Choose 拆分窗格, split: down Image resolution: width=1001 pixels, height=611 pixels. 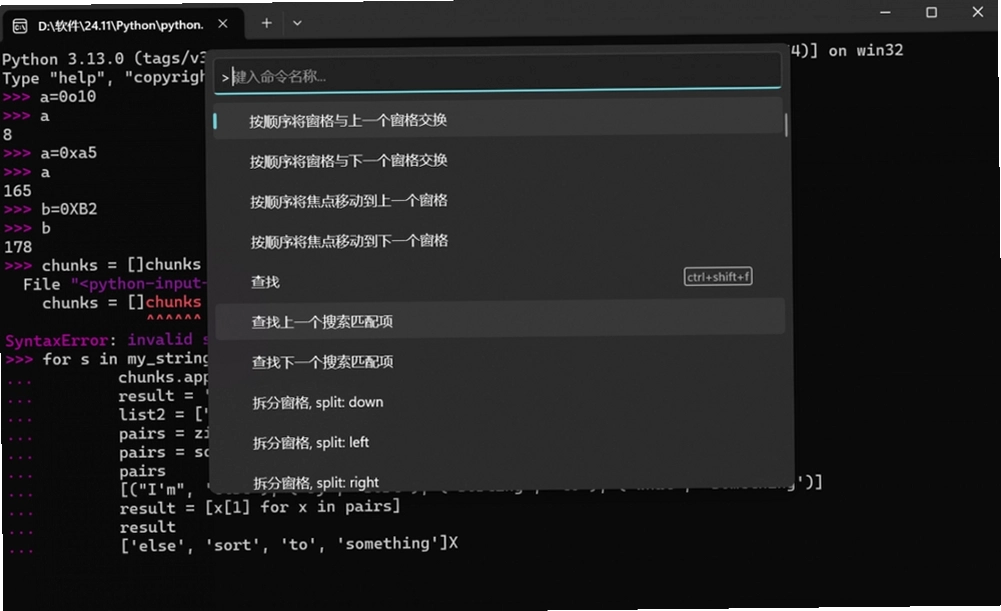499,402
